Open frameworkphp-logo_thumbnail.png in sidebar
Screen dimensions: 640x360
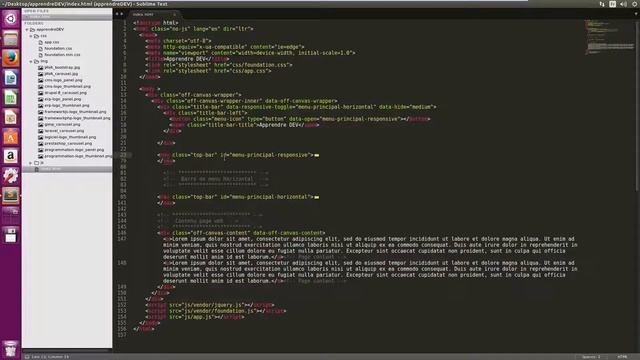[x=77, y=118]
